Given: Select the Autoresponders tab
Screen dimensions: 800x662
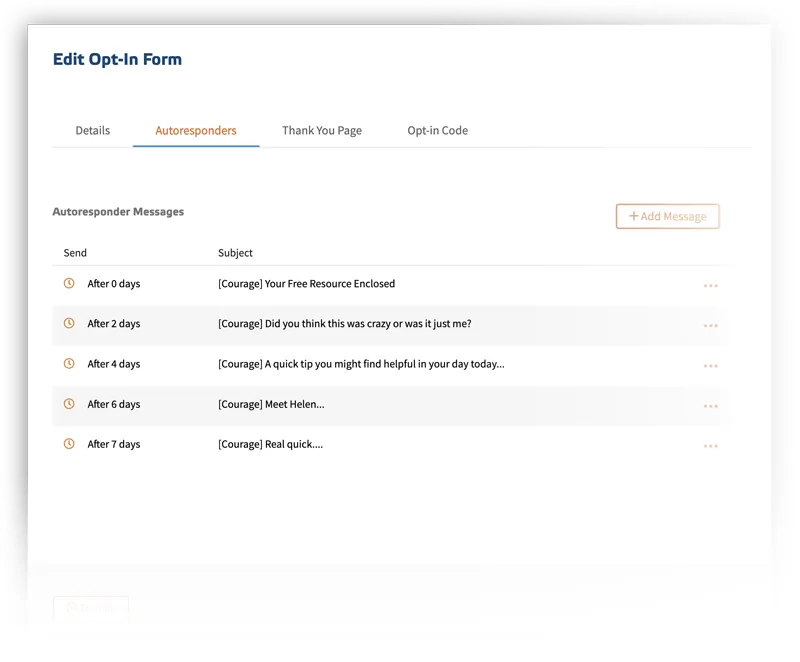Looking at the screenshot, I should tap(196, 131).
